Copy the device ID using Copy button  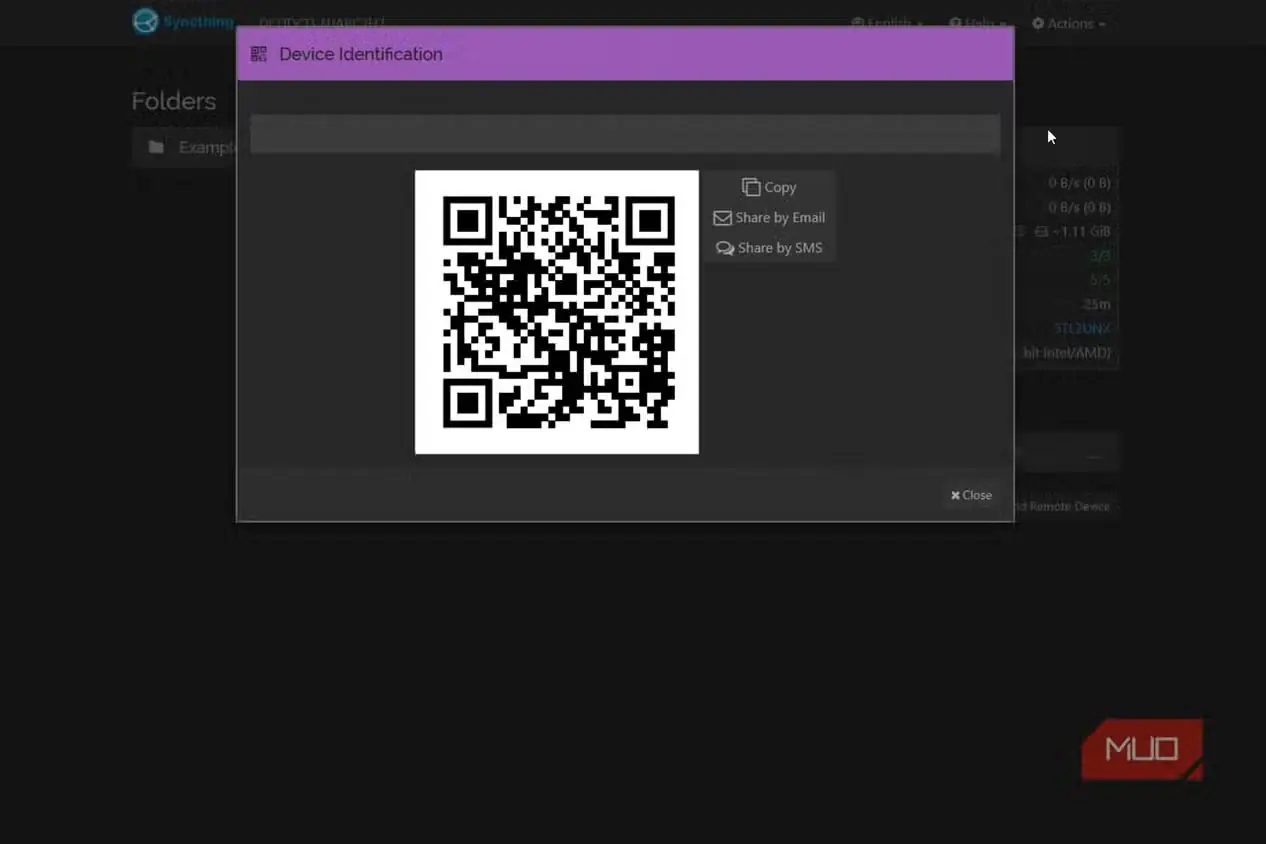click(x=769, y=187)
